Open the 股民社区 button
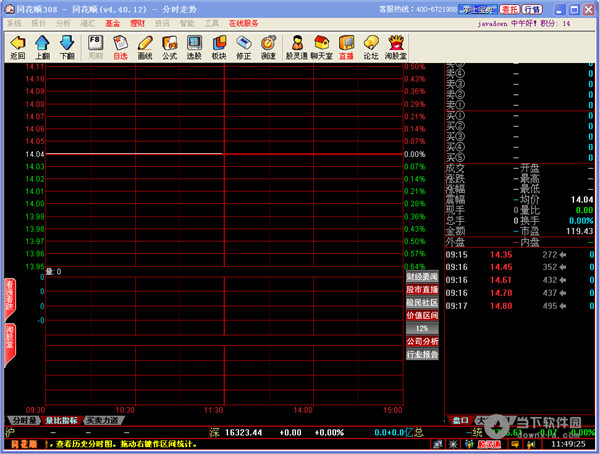 422,303
